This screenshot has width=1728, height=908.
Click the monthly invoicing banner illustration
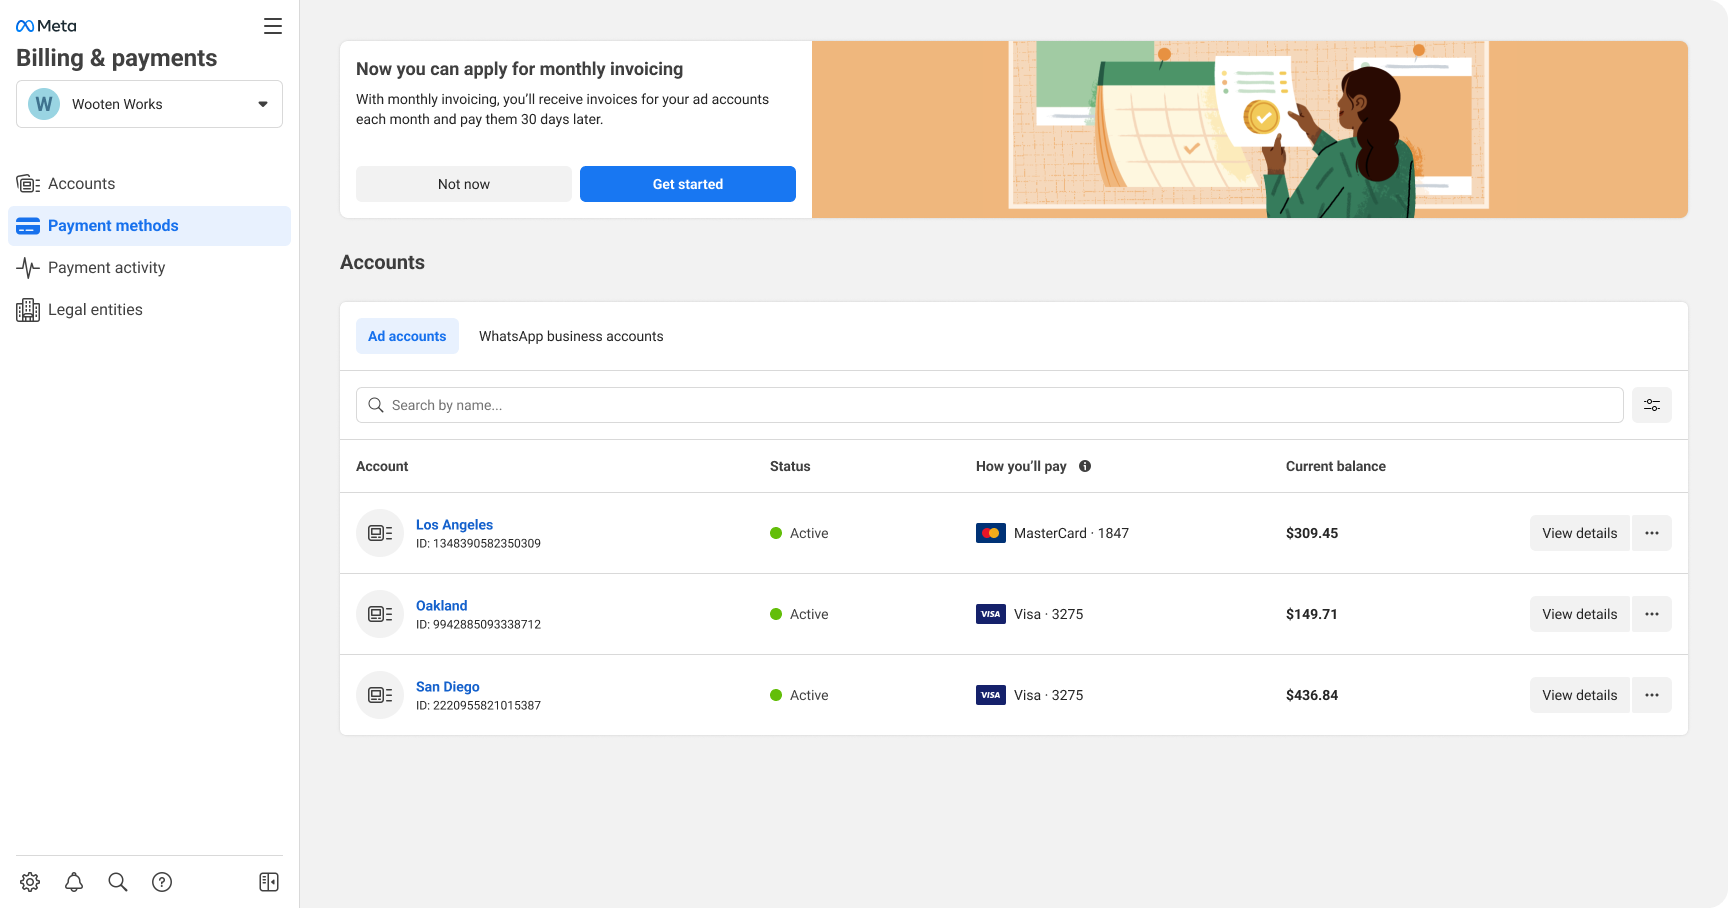(1250, 129)
